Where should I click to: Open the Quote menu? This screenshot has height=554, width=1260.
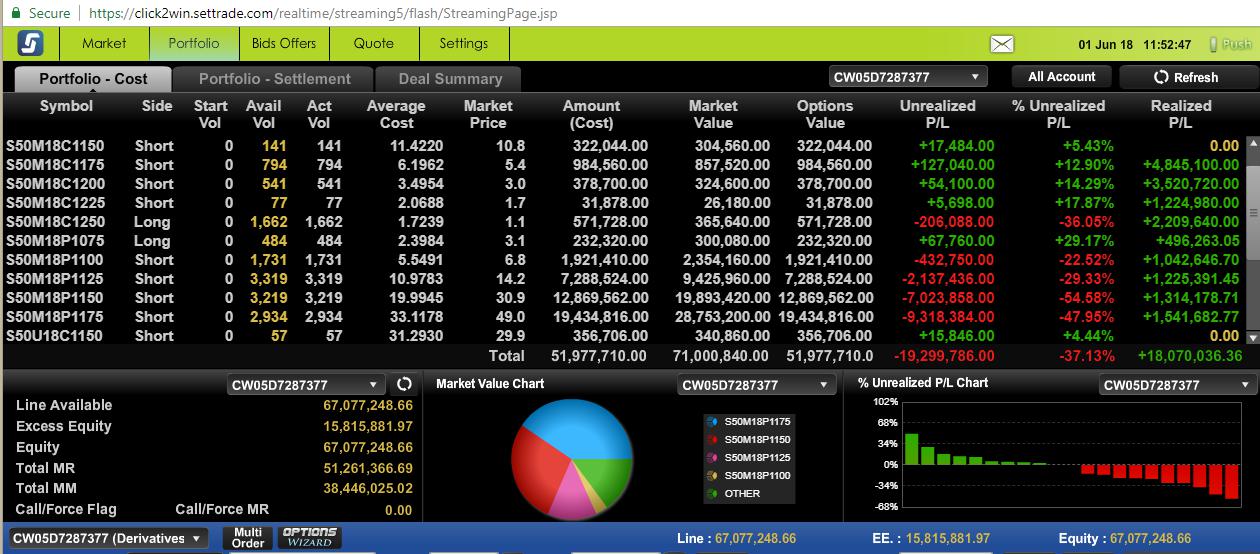(374, 44)
